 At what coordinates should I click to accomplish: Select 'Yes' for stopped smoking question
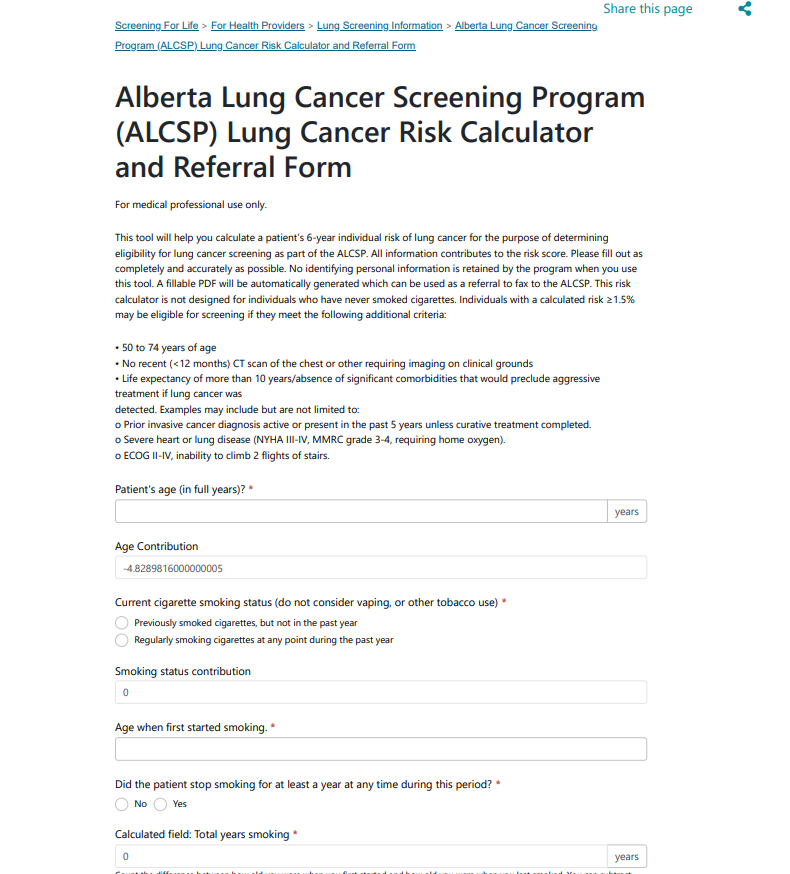point(160,804)
